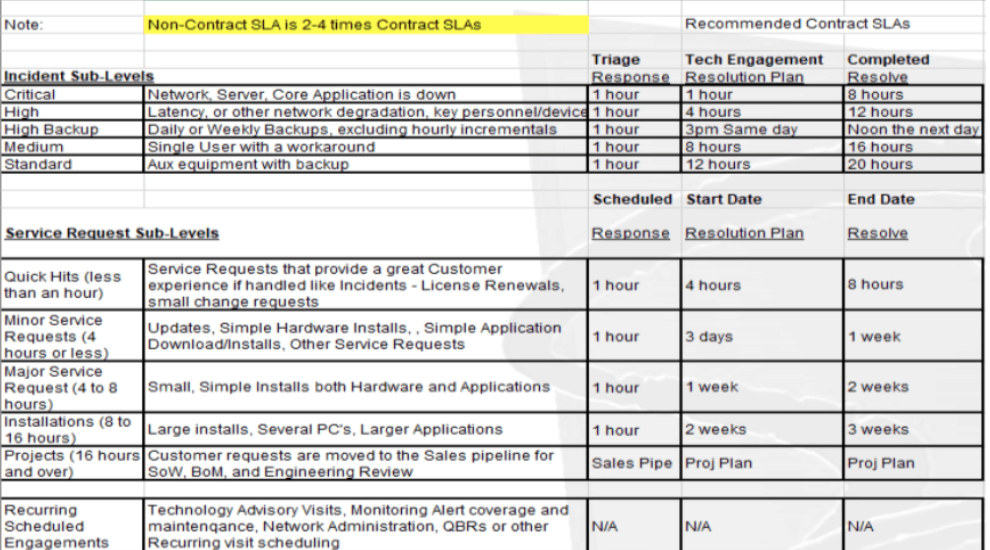Select the '20 hours' resolve cell

point(912,164)
